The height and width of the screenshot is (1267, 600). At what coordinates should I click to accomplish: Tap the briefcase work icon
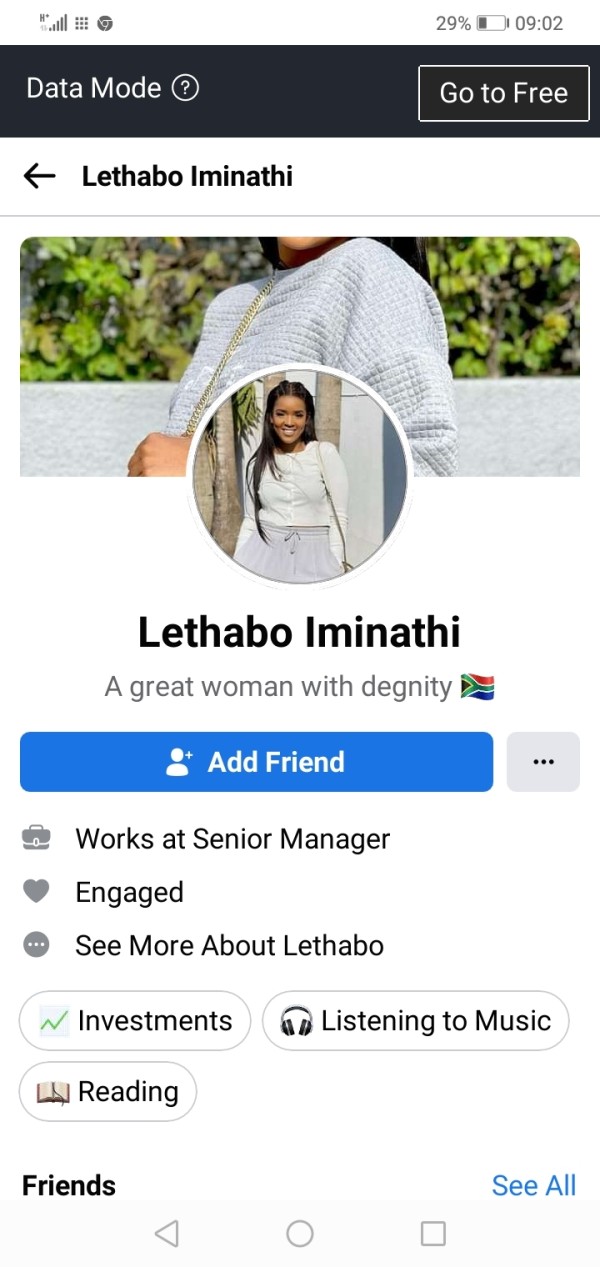tap(36, 839)
